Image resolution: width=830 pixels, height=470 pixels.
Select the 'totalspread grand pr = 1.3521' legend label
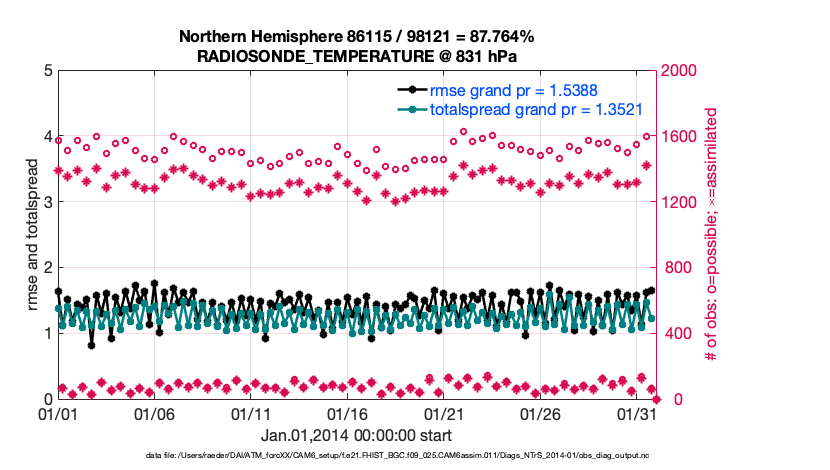tap(535, 110)
